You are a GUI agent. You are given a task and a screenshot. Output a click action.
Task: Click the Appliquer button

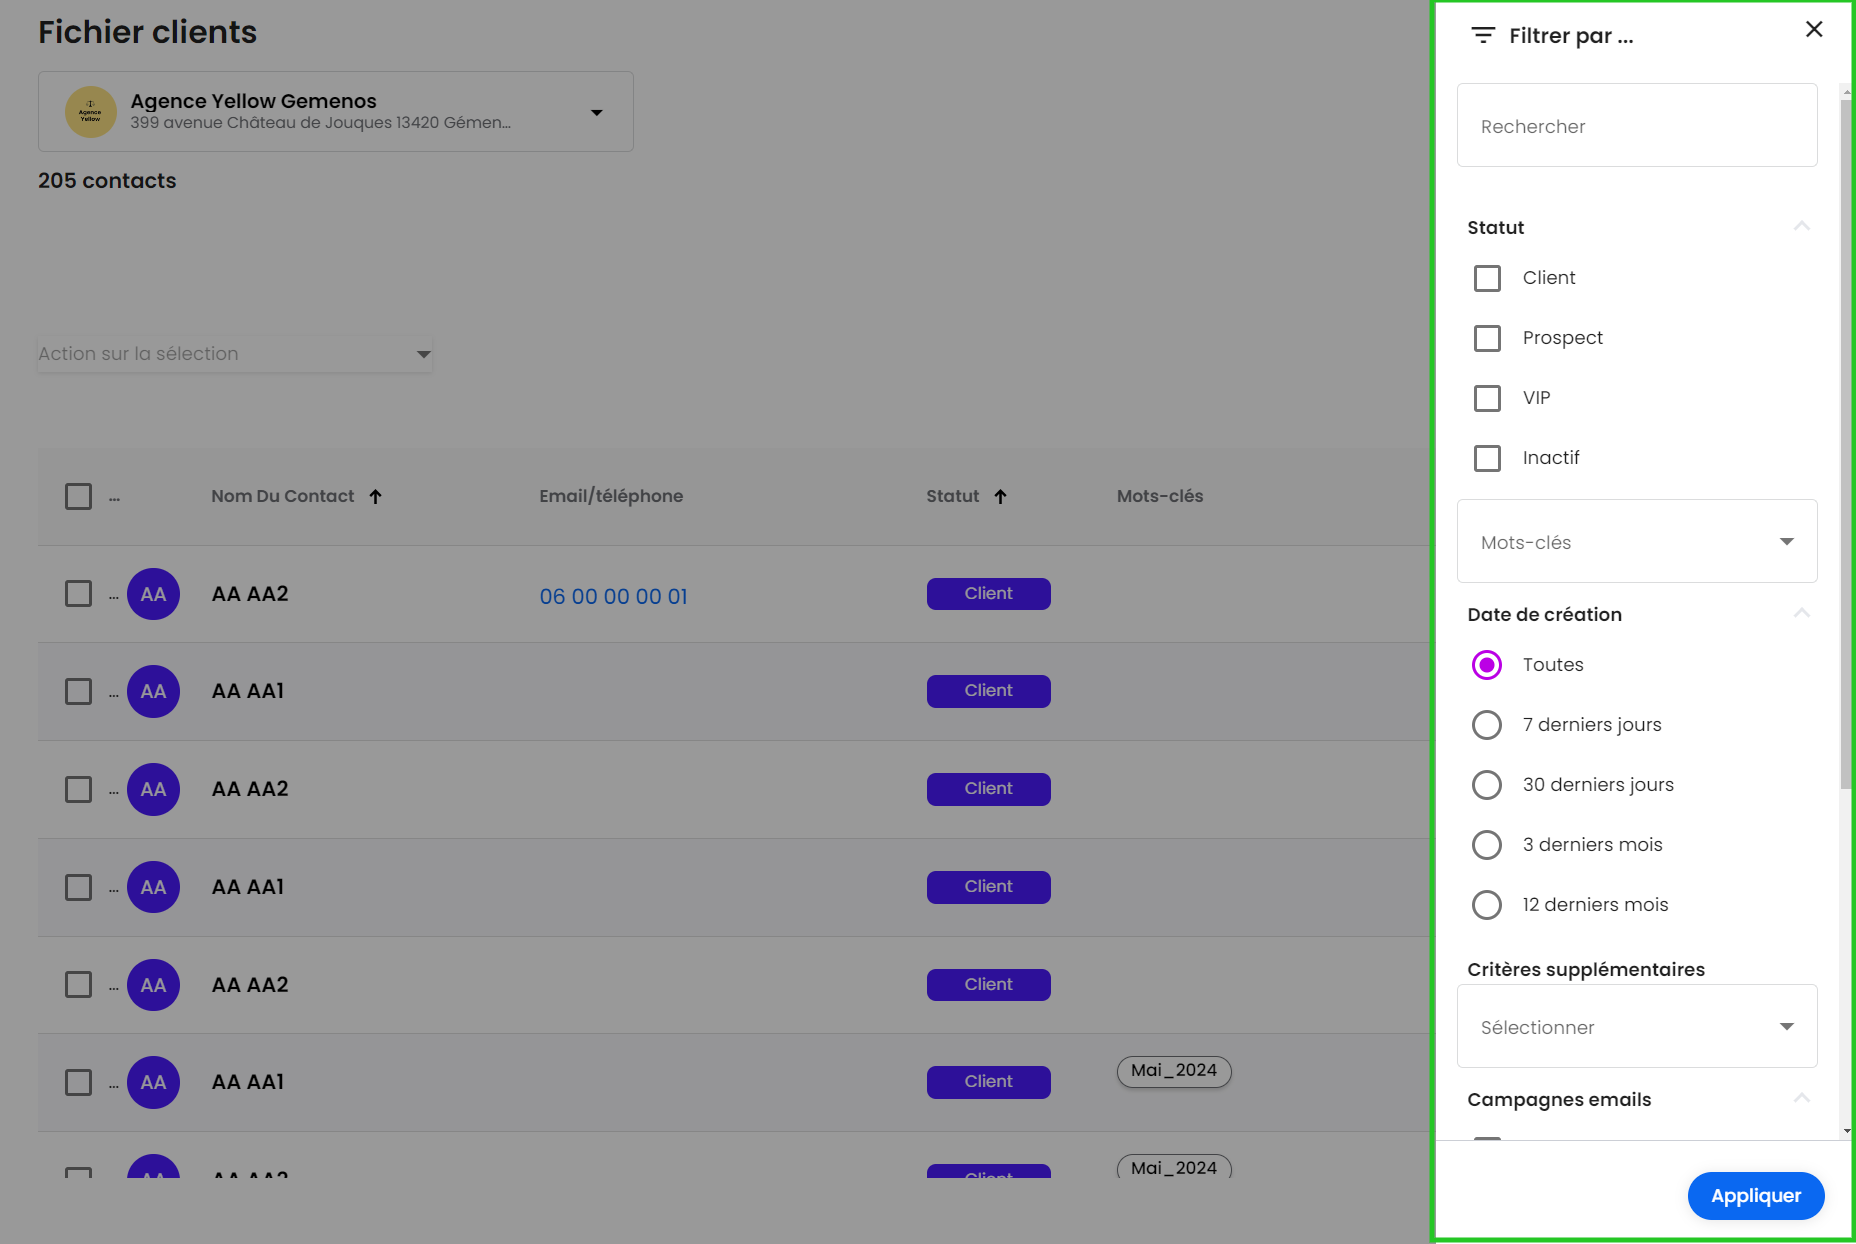tap(1756, 1196)
